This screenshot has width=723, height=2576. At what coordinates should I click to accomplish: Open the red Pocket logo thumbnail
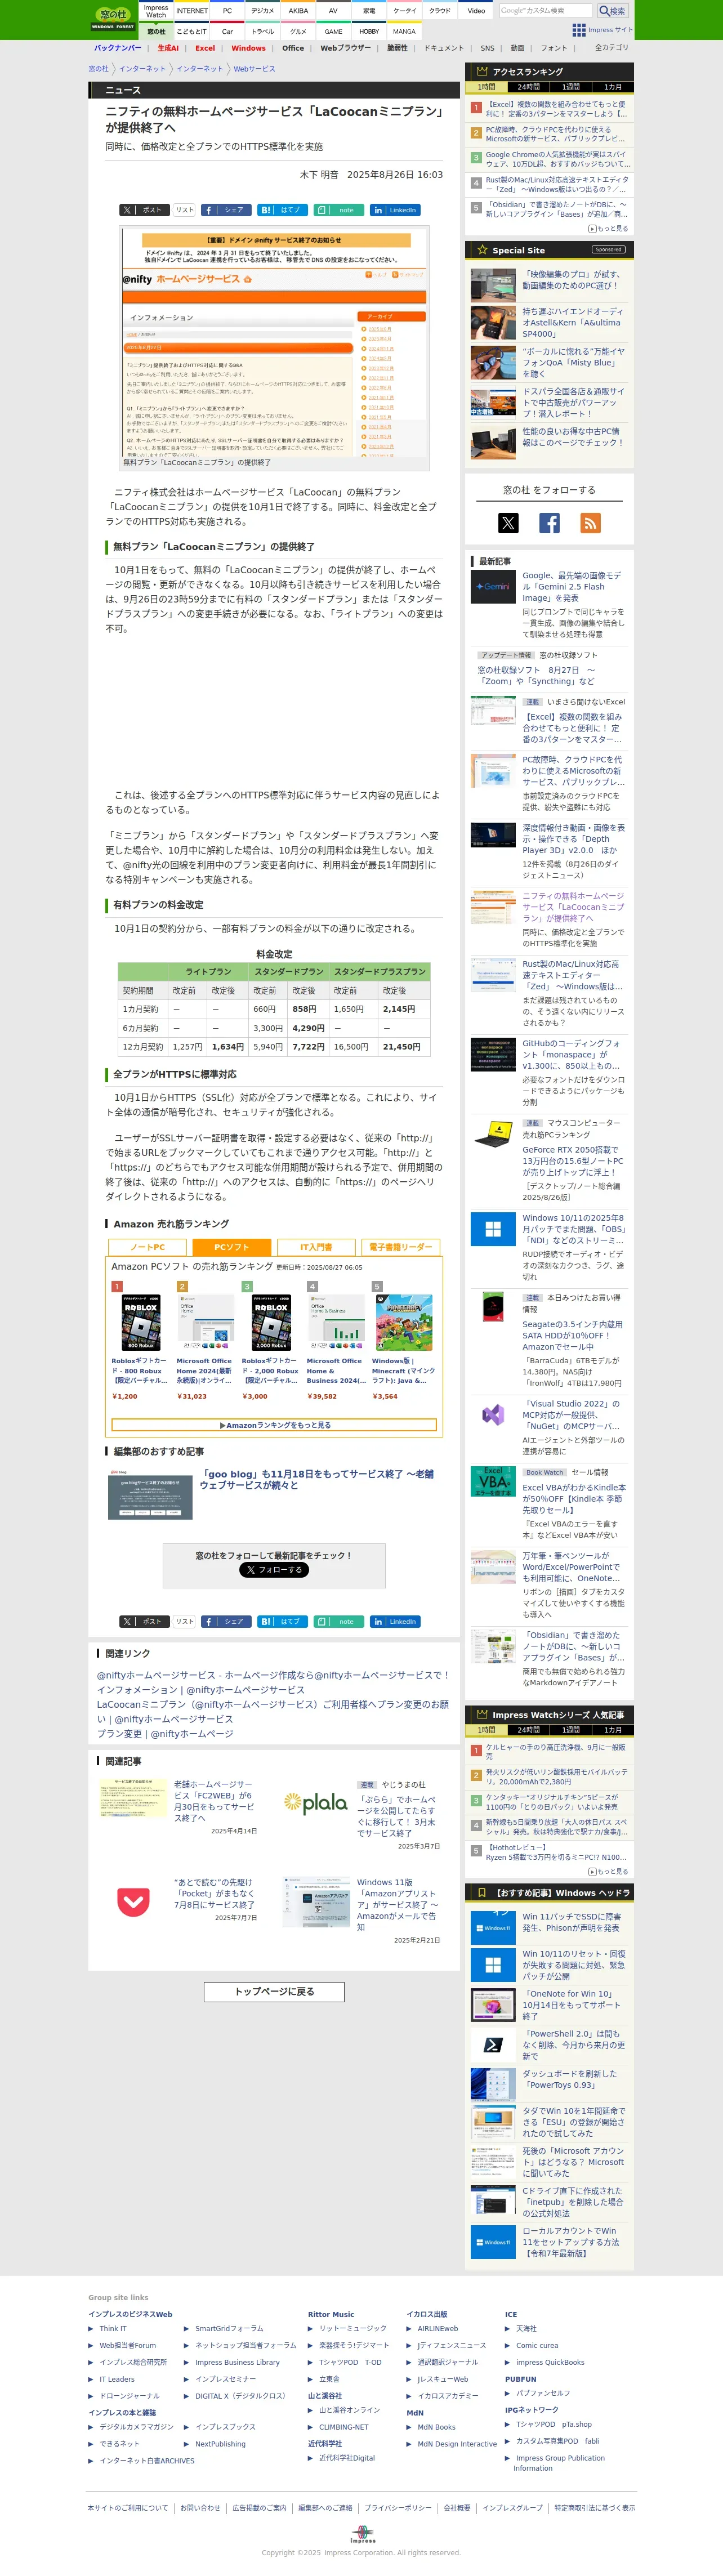pos(133,1901)
